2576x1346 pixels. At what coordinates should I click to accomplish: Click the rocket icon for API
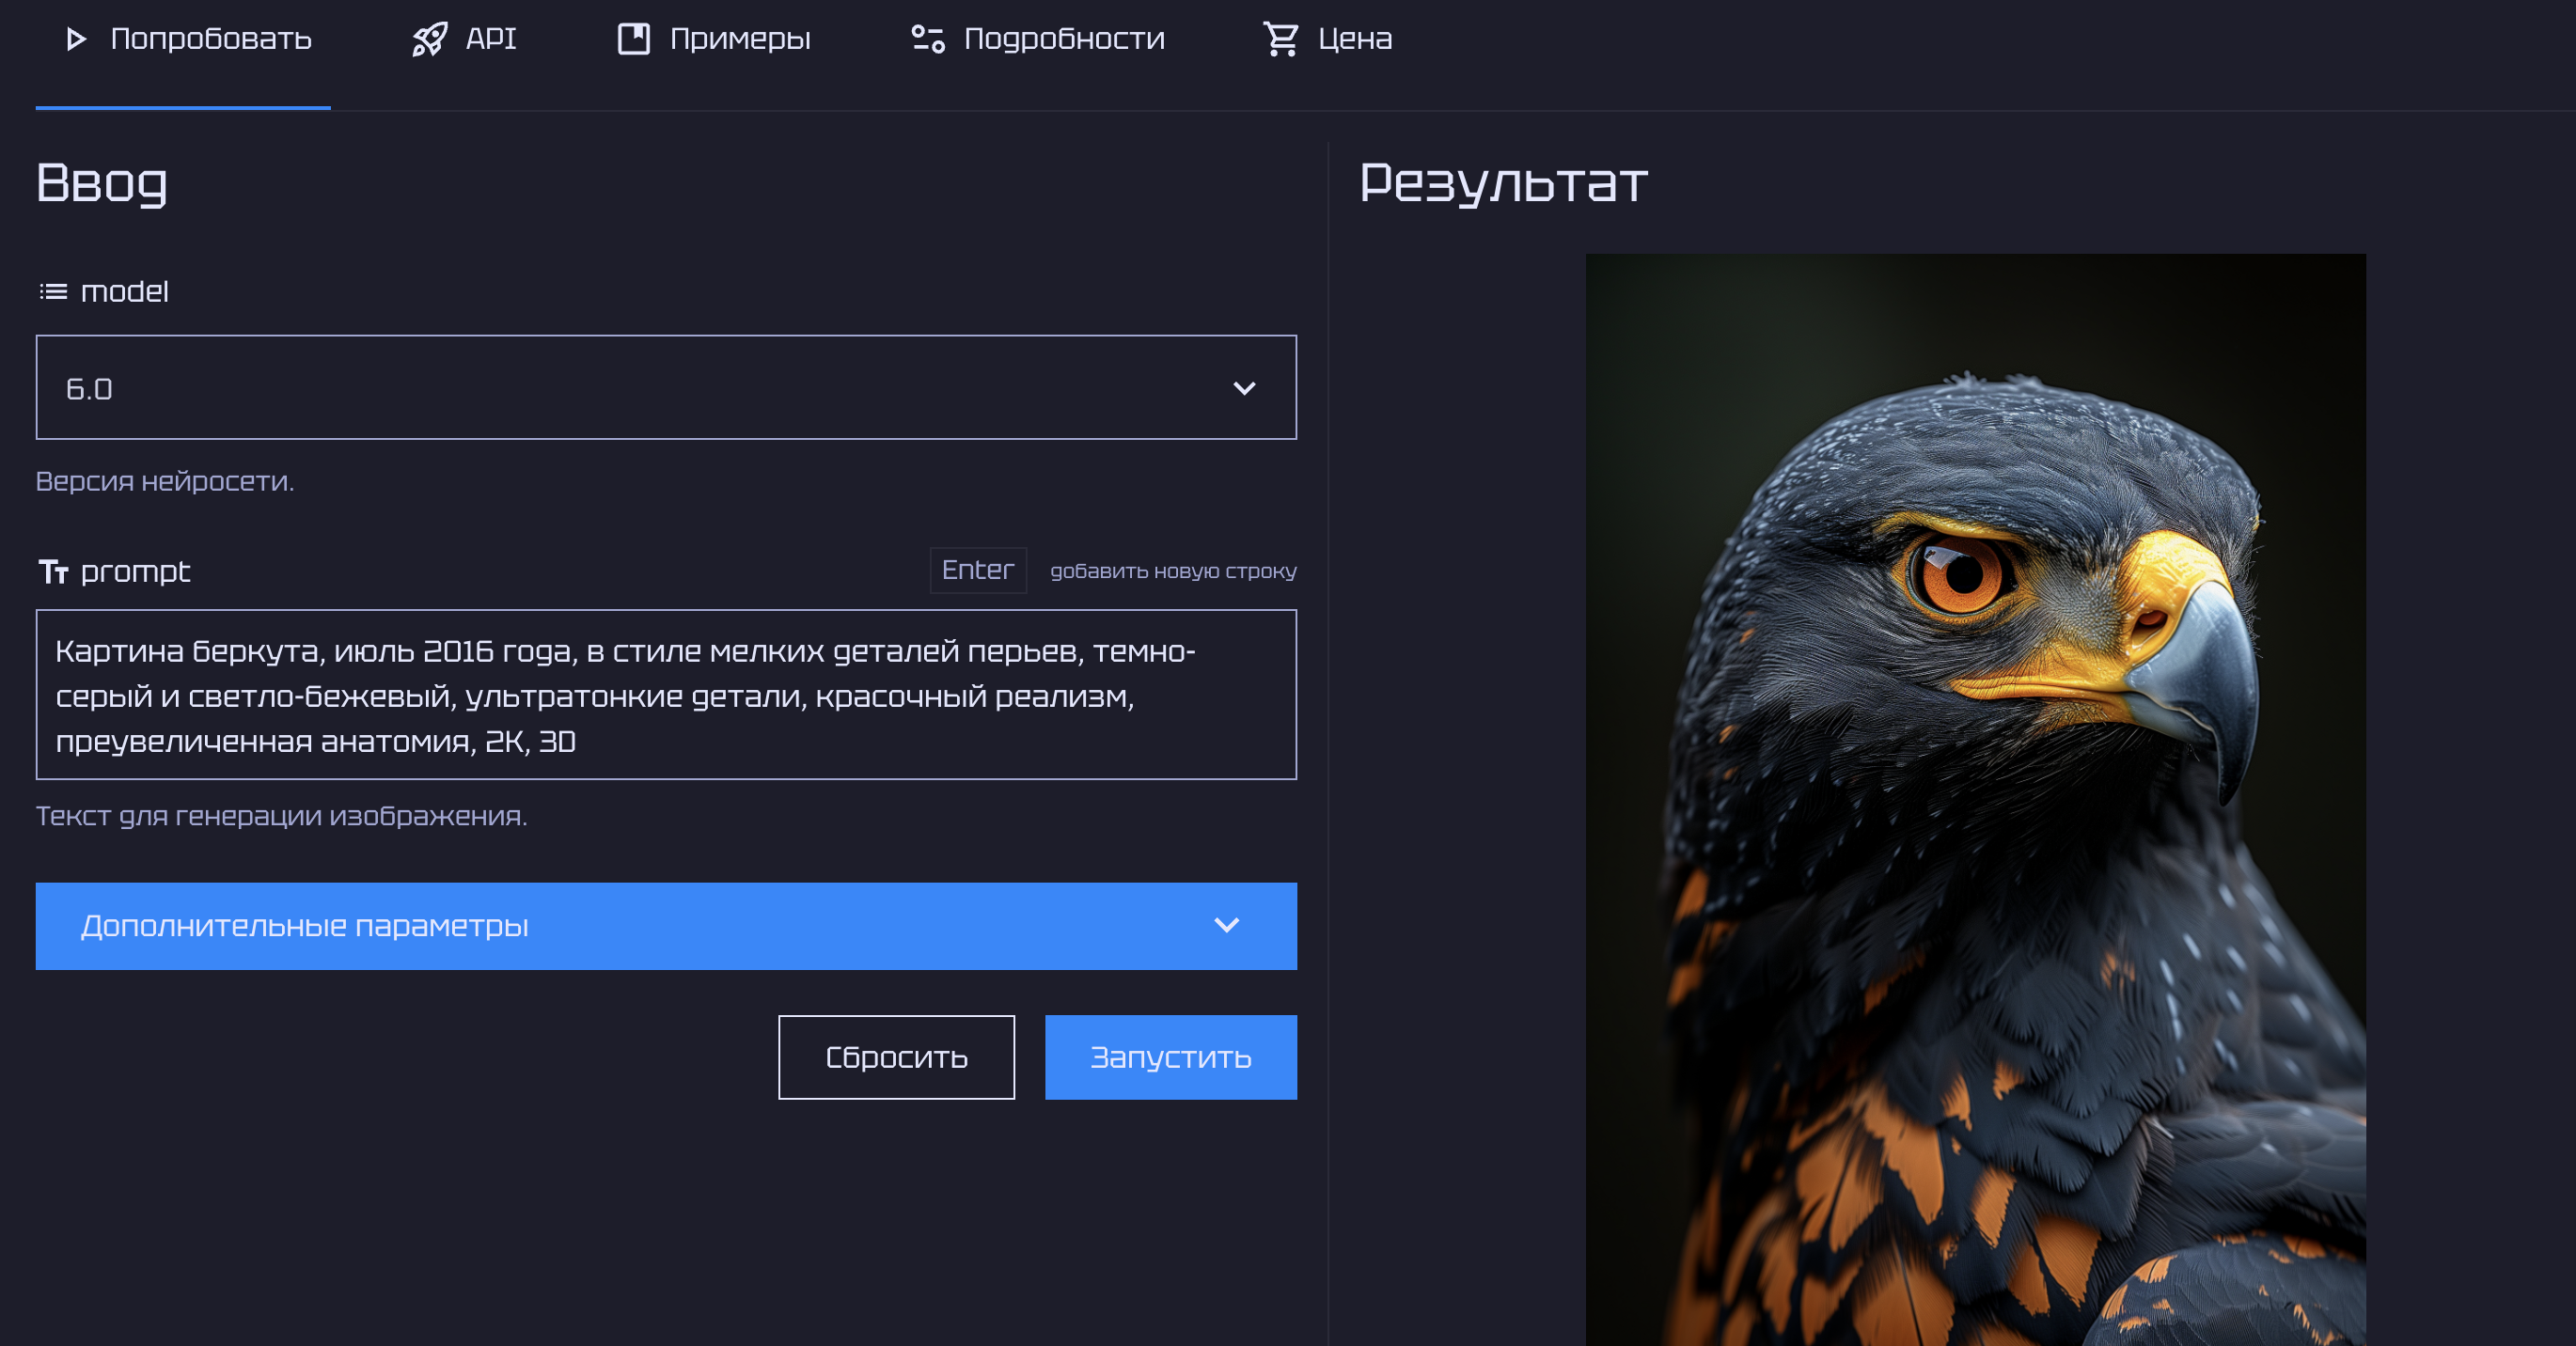point(430,39)
